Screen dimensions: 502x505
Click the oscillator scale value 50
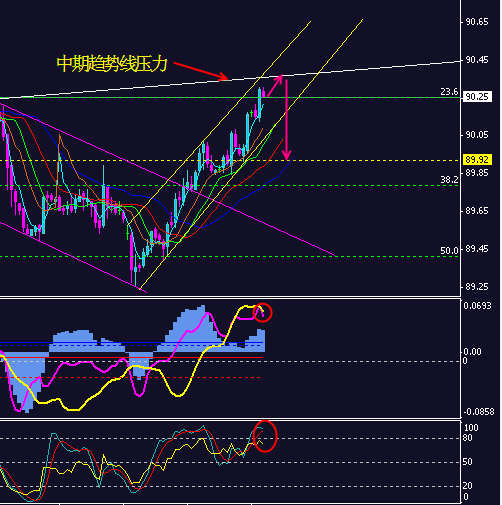pos(467,462)
